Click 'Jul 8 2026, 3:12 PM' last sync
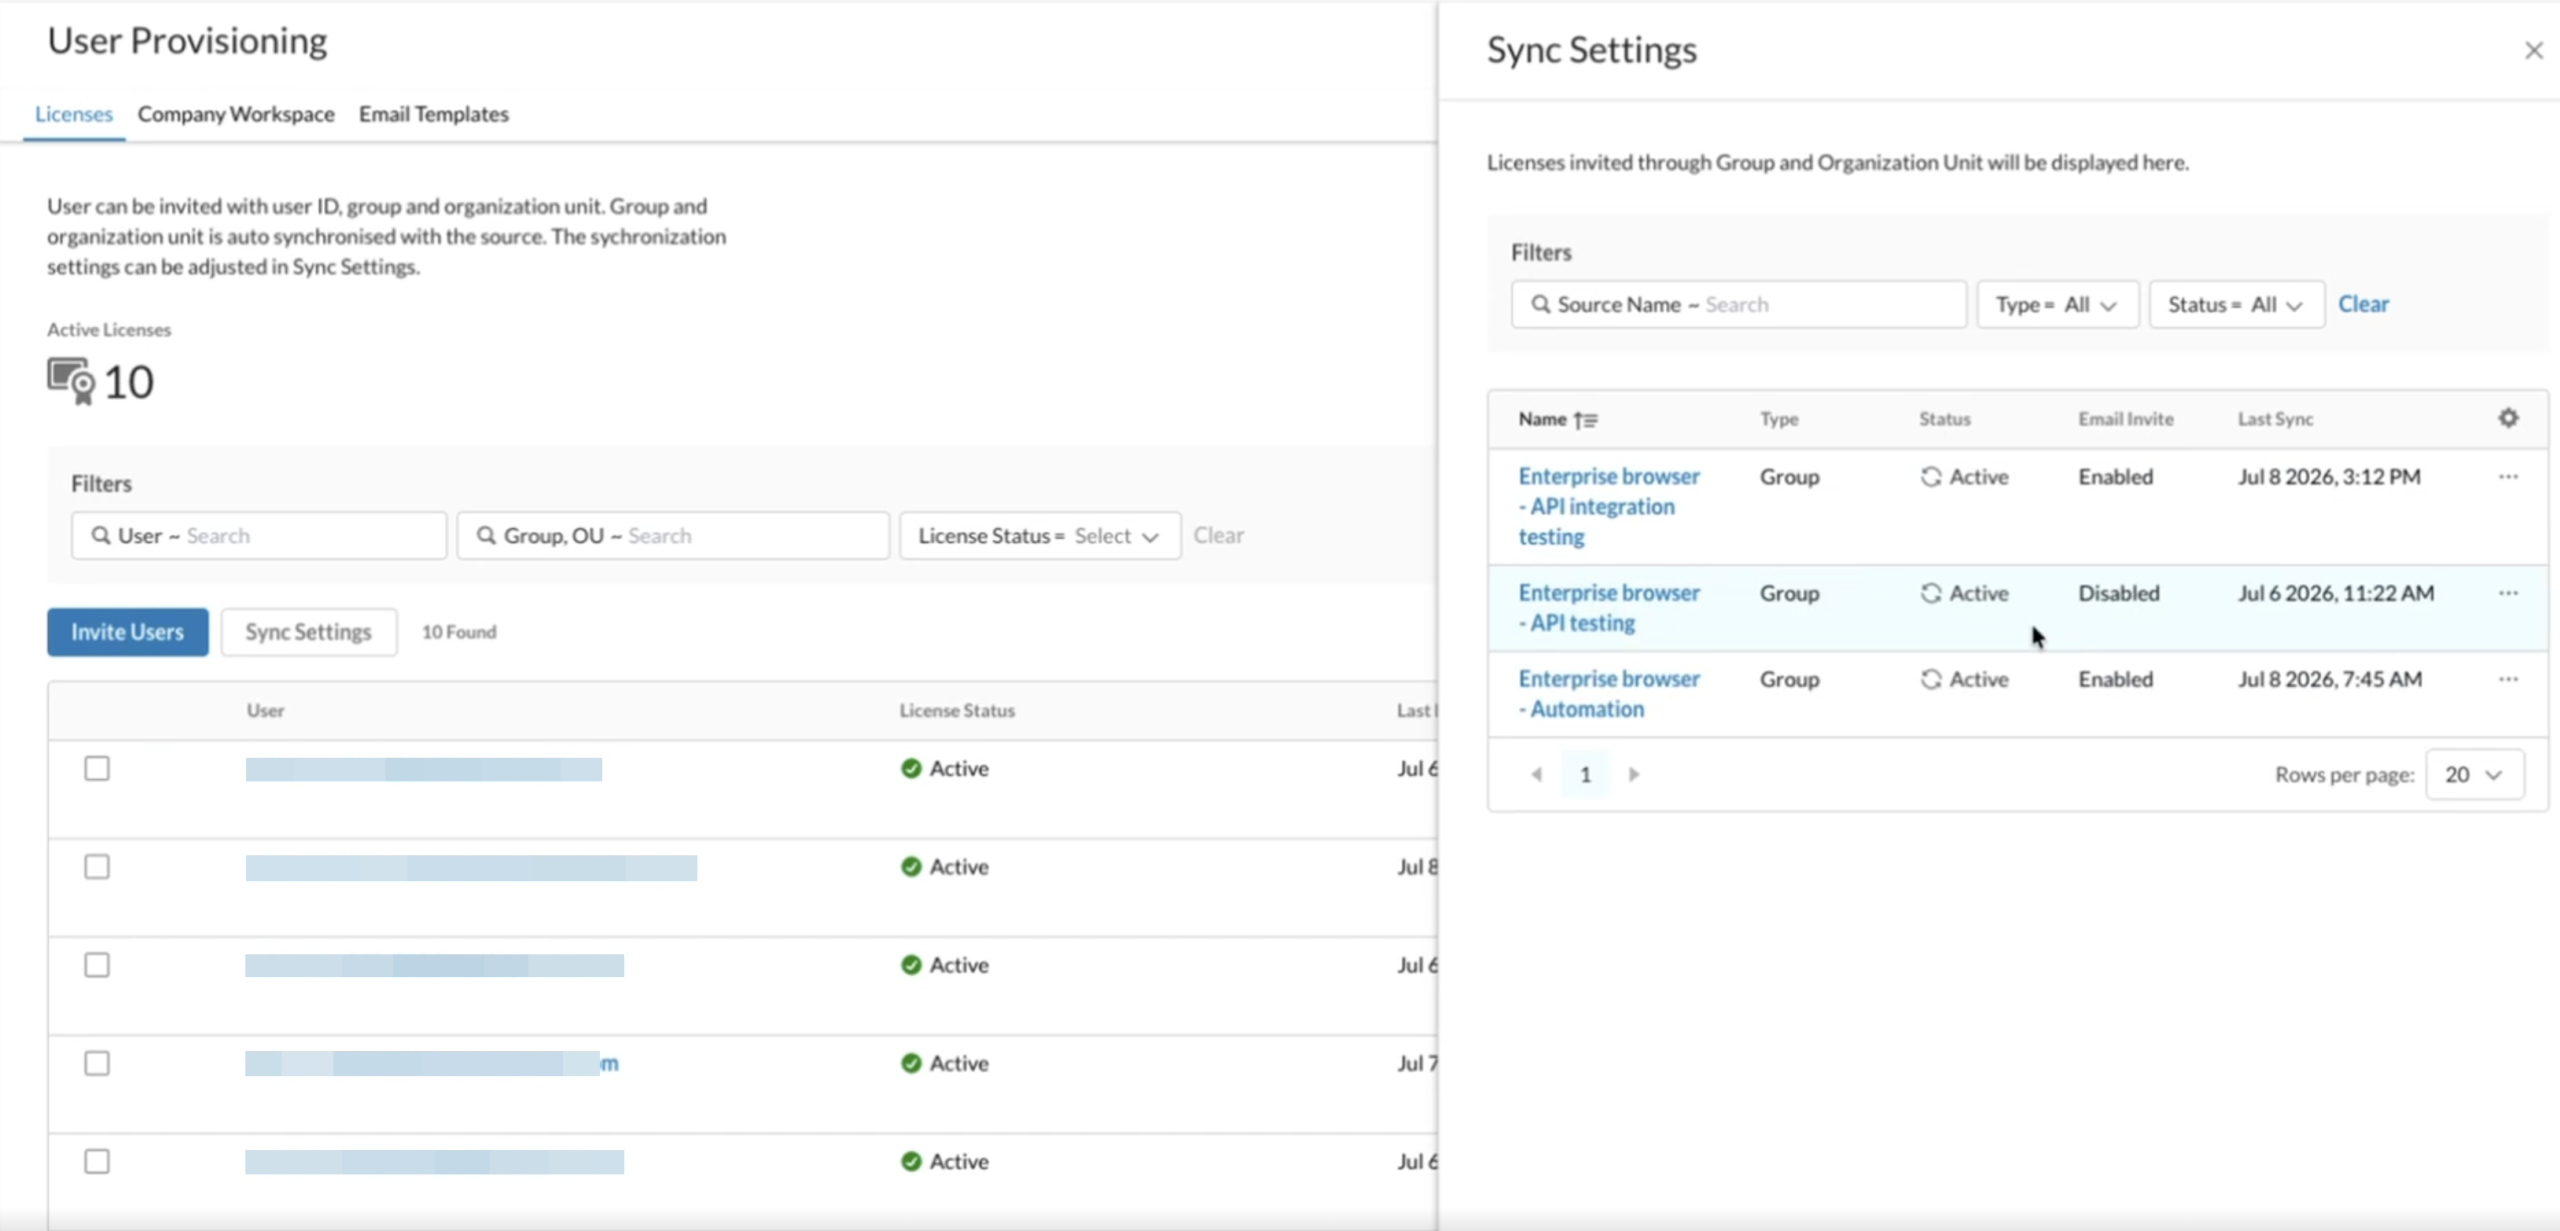2560x1231 pixels. [2329, 477]
